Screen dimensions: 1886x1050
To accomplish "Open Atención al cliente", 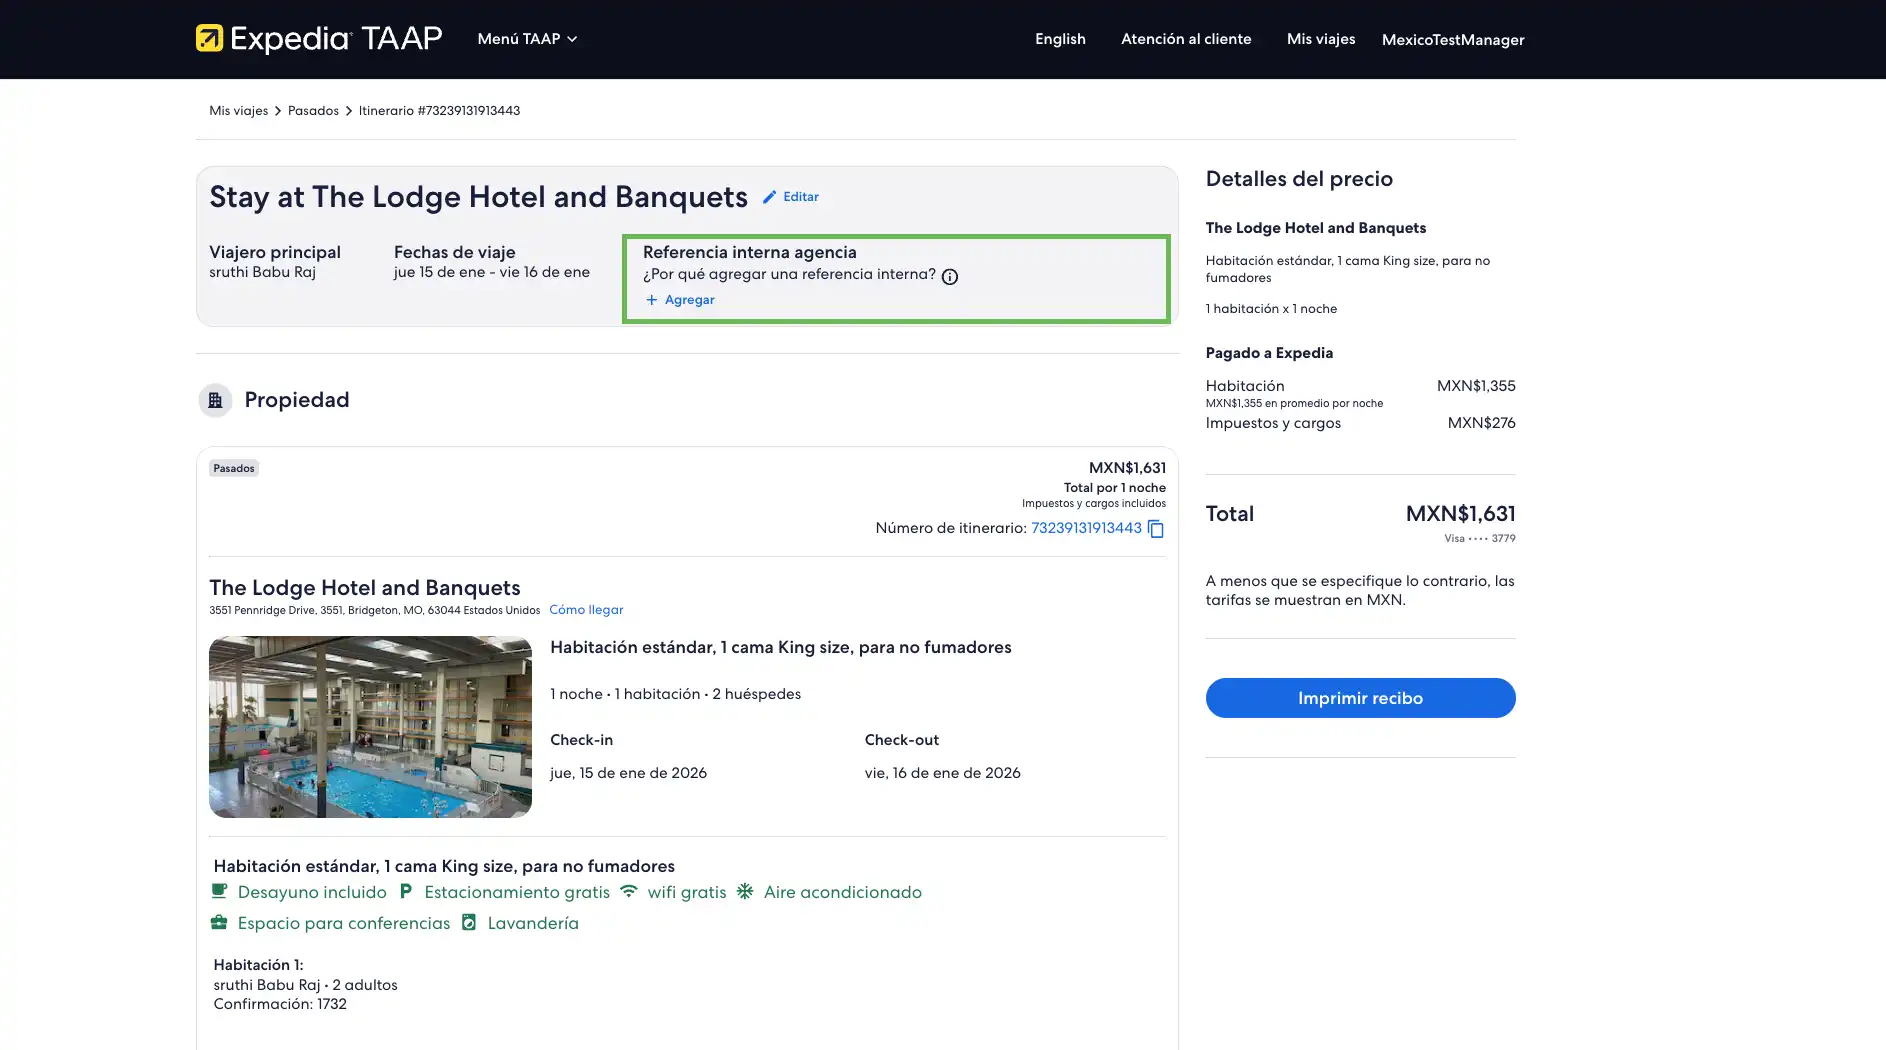I will pos(1186,39).
